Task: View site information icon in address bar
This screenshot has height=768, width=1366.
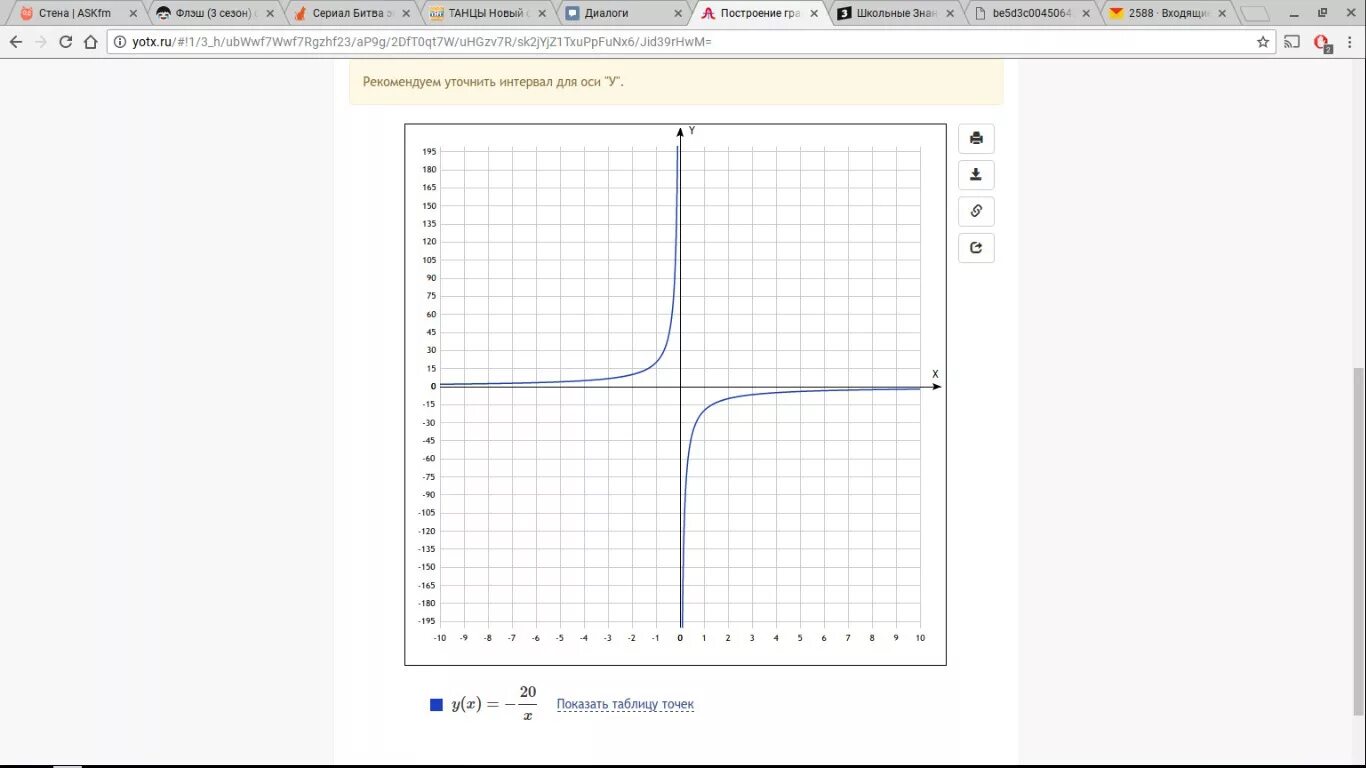Action: click(120, 42)
